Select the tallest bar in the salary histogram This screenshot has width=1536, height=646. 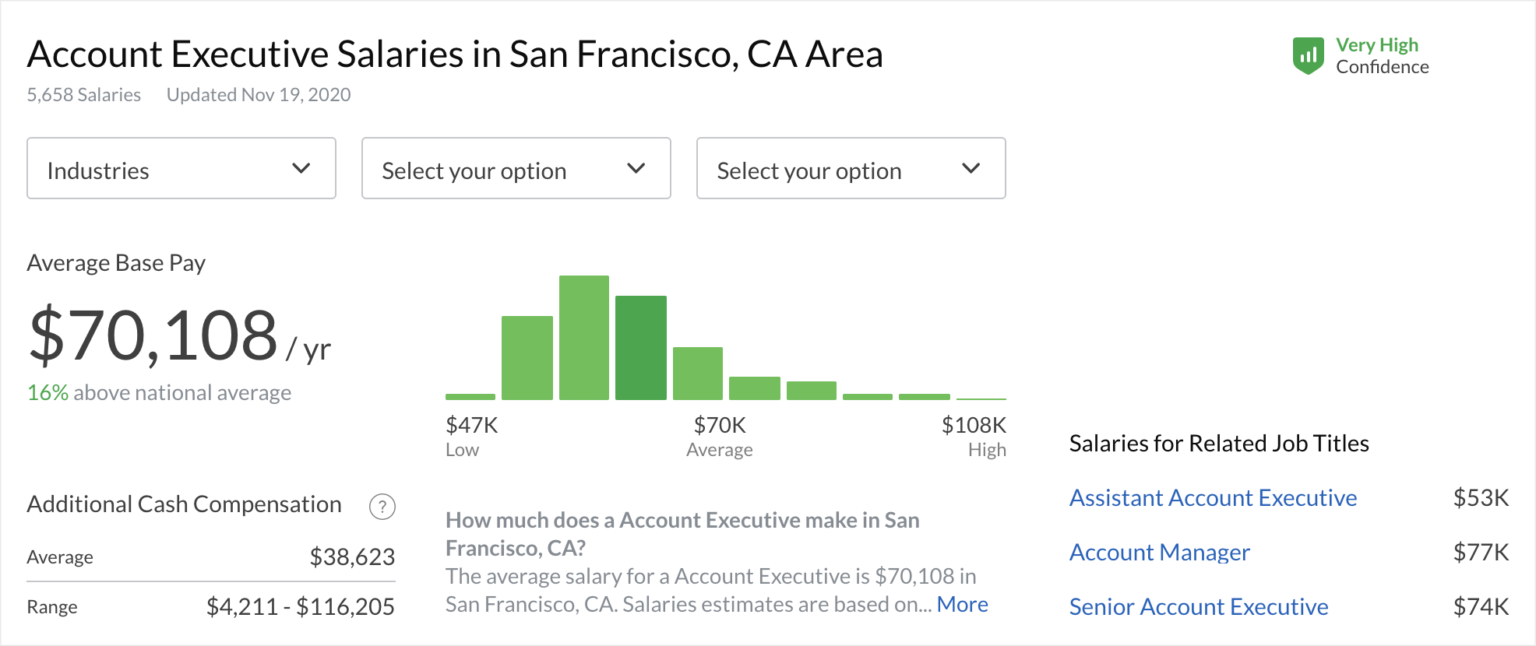[584, 335]
